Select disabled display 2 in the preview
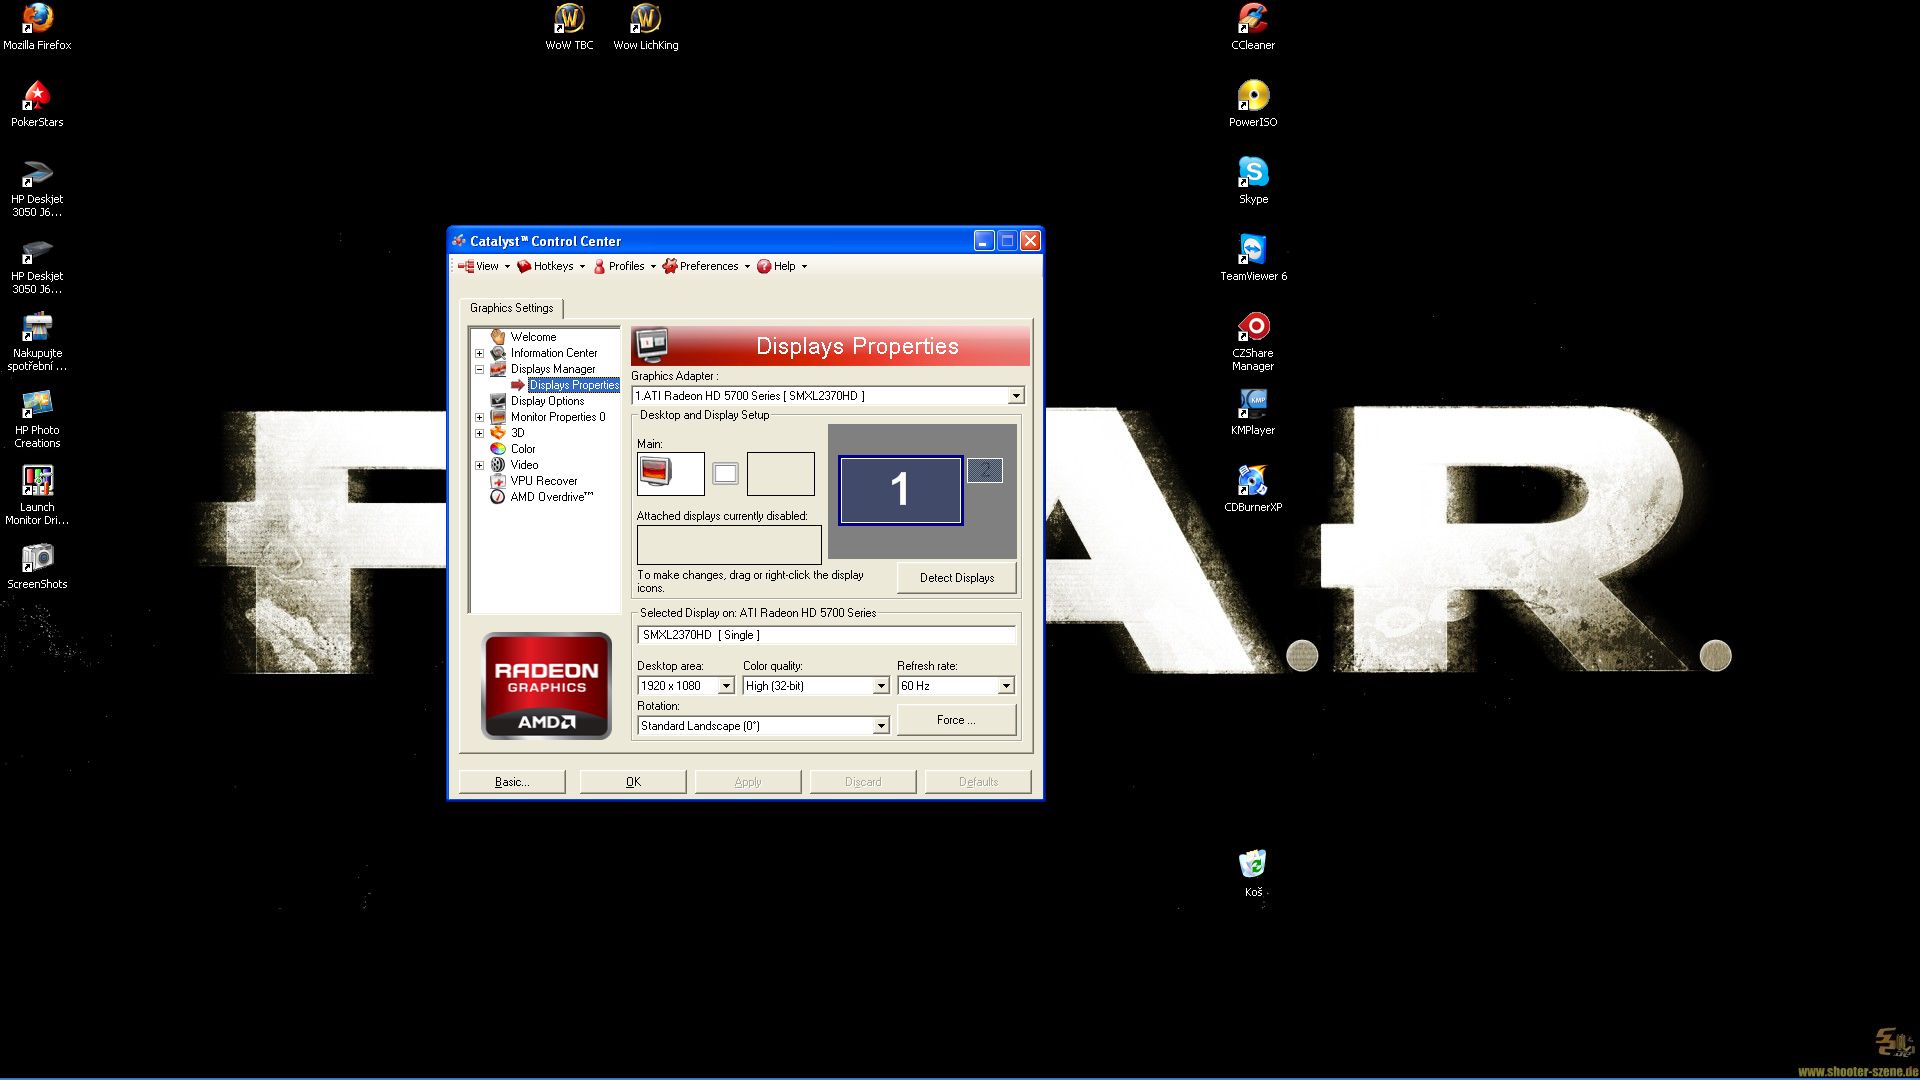Image resolution: width=1920 pixels, height=1080 pixels. click(984, 470)
